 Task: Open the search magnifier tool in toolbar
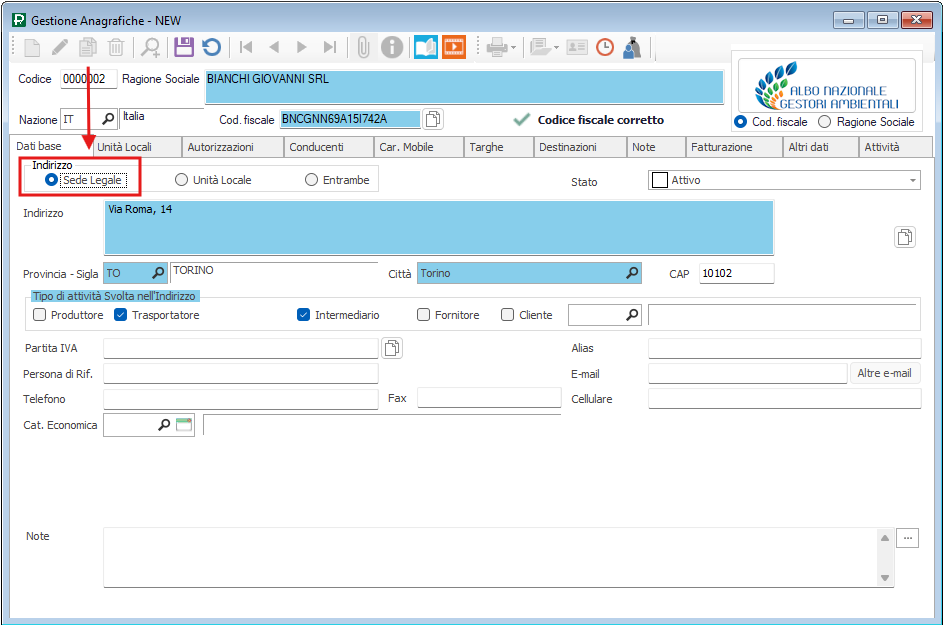pos(150,47)
